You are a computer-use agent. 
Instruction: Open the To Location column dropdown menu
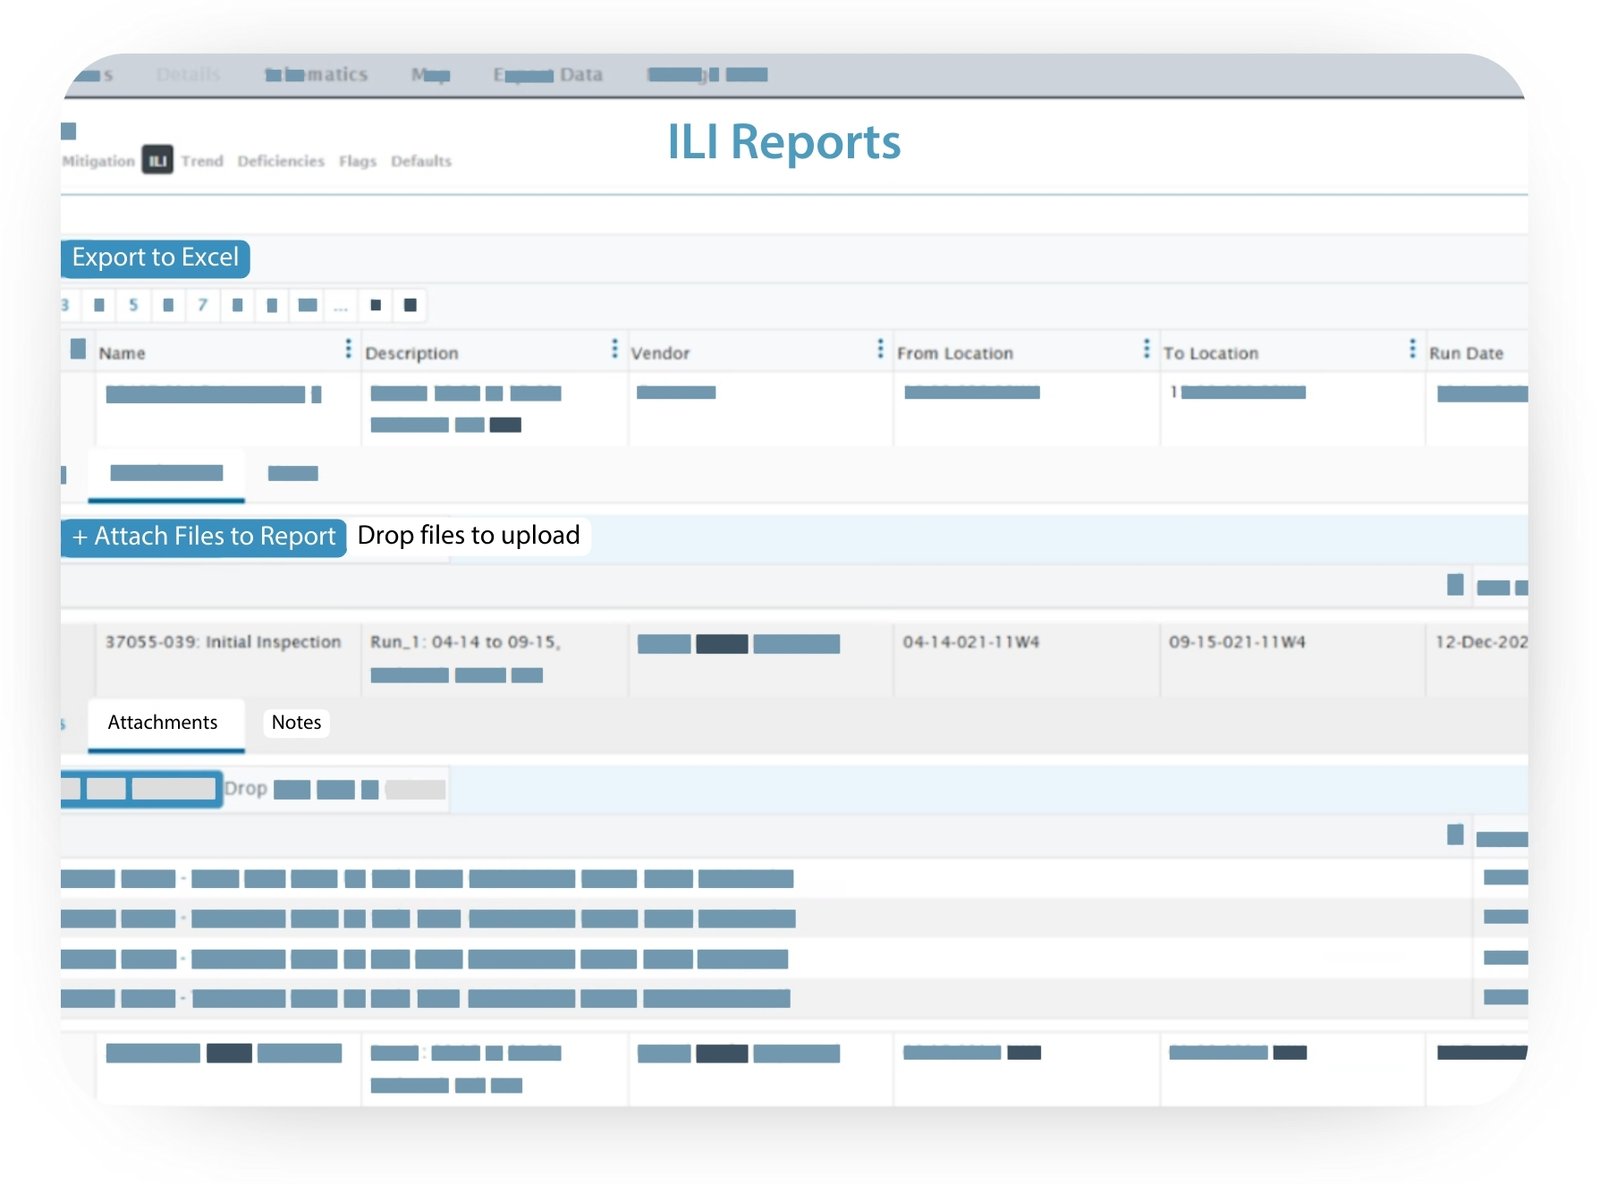(x=1411, y=350)
